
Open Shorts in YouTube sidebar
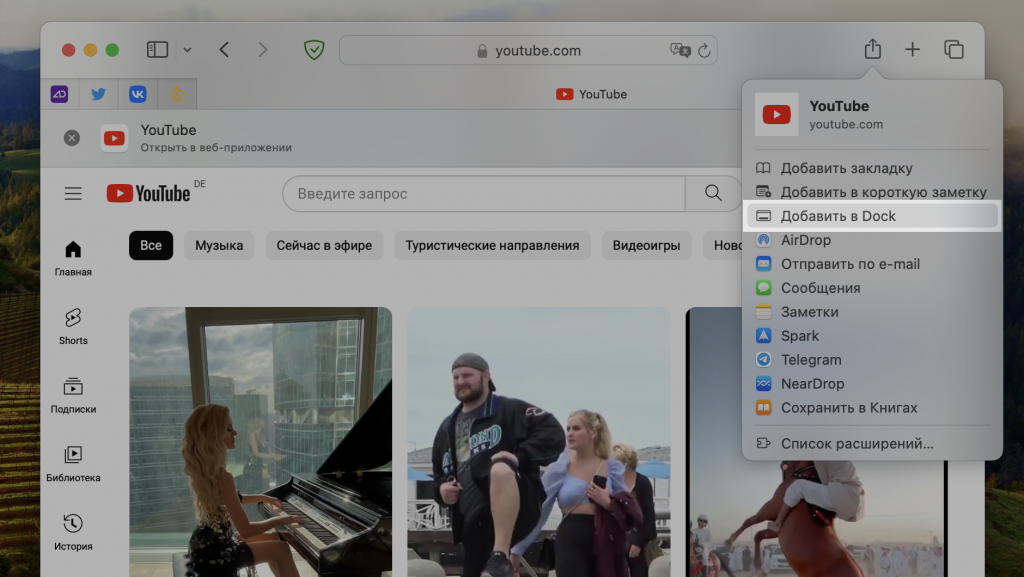[x=73, y=327]
